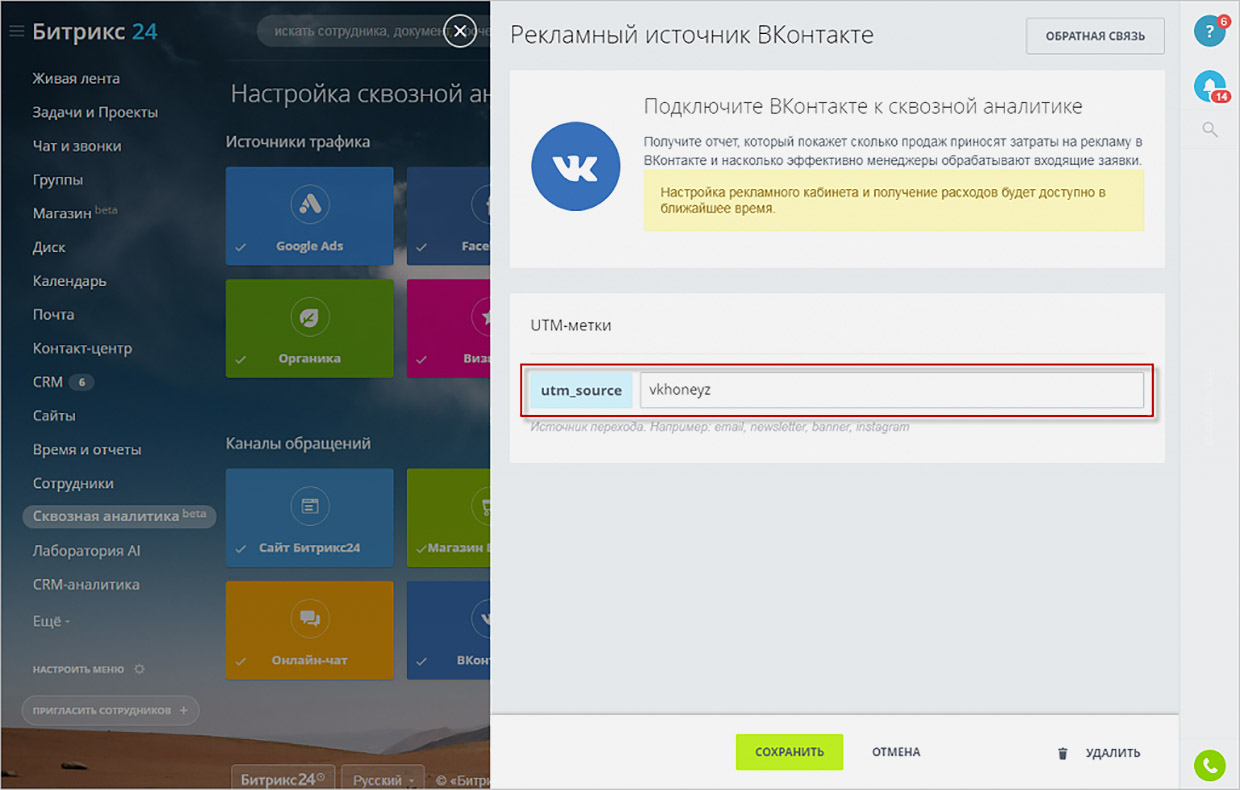Open CRM-аналитика menu item

pyautogui.click(x=86, y=584)
